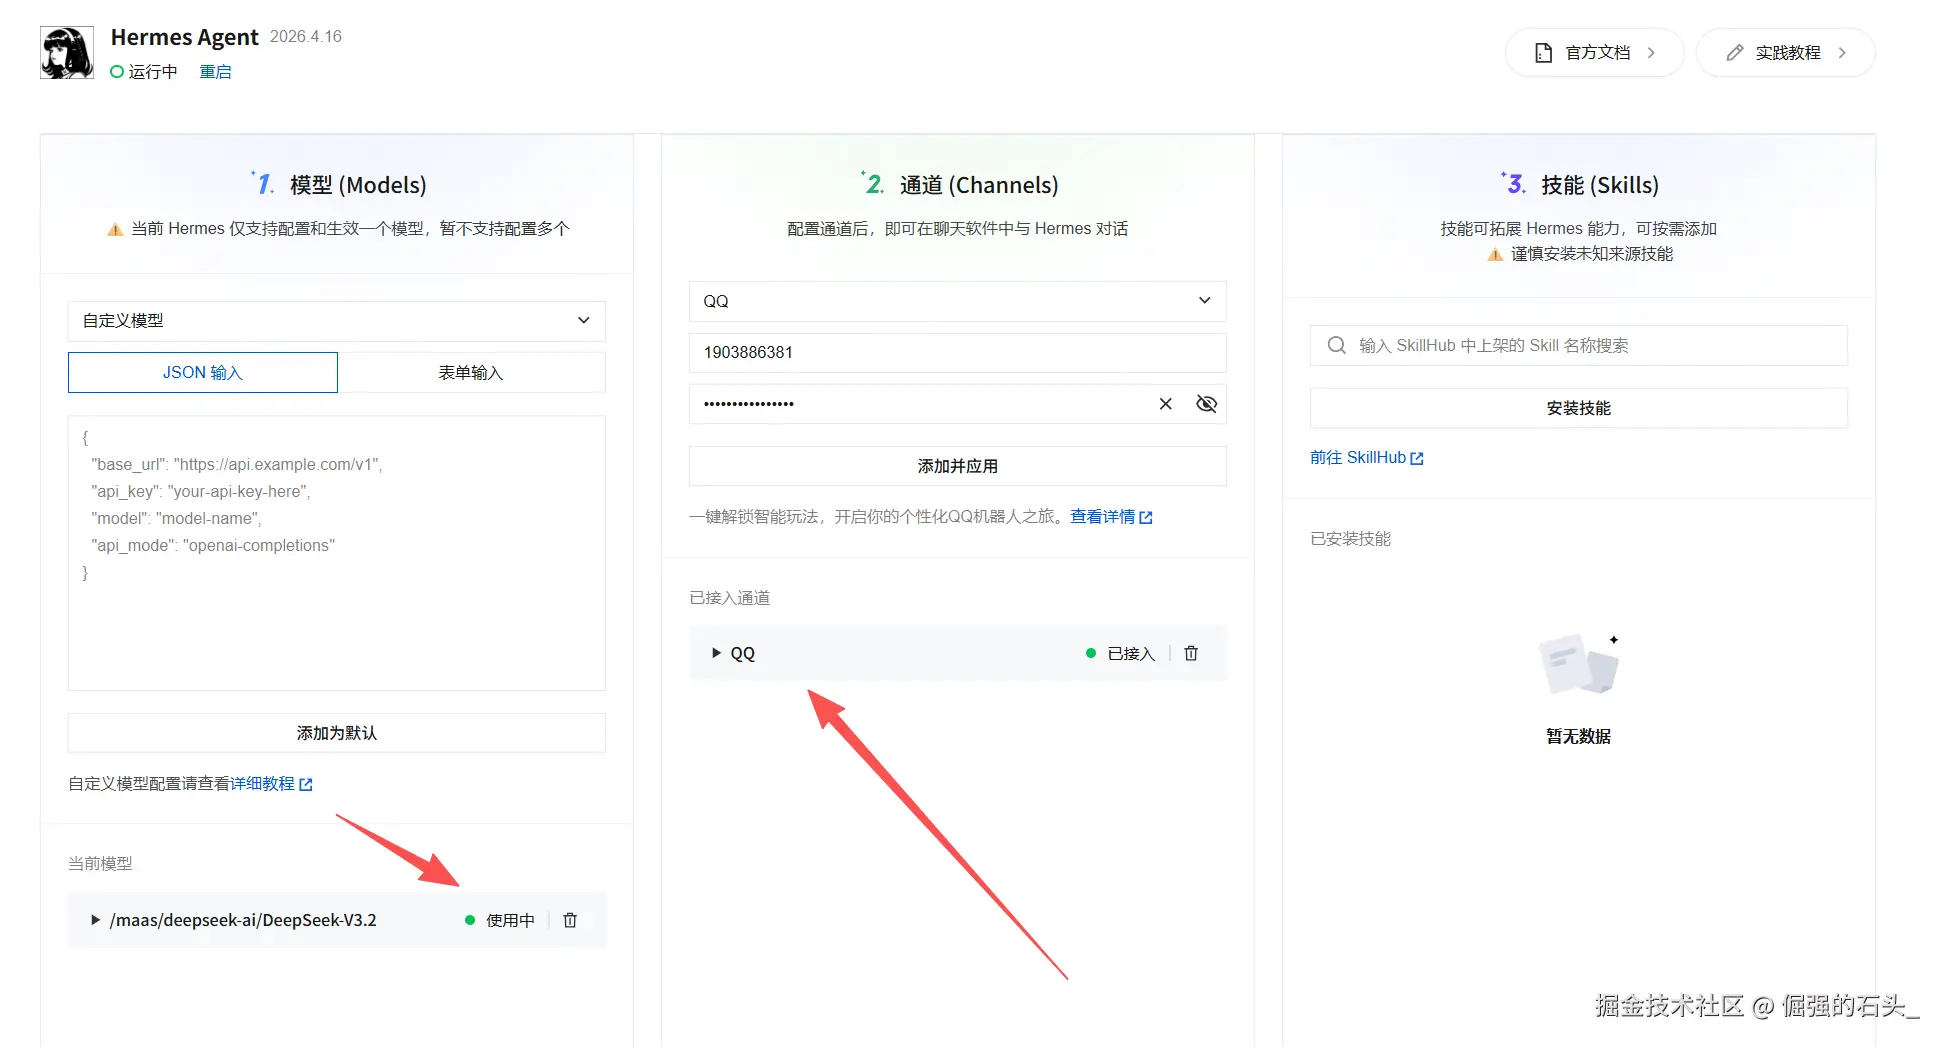Click the SkillHub skill name search field
The height and width of the screenshot is (1047, 1947).
(x=1579, y=346)
